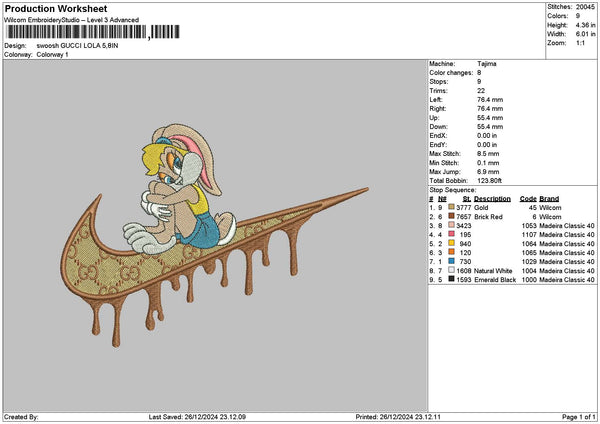Click the 'Natural White' description text
The image size is (600, 424).
pyautogui.click(x=493, y=271)
